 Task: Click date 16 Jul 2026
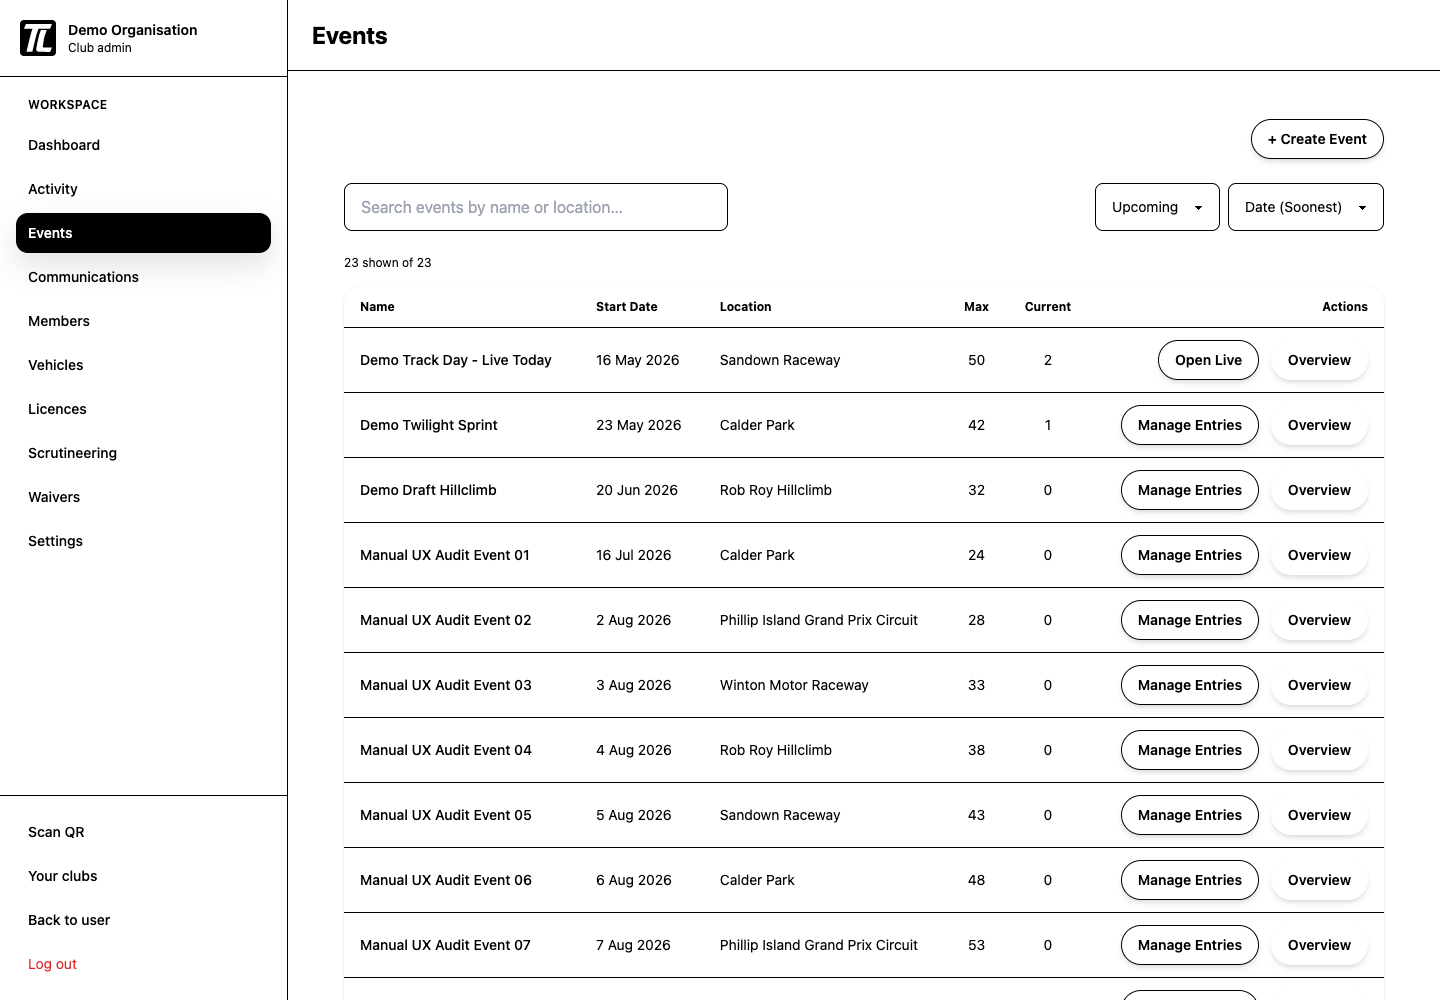click(x=634, y=555)
